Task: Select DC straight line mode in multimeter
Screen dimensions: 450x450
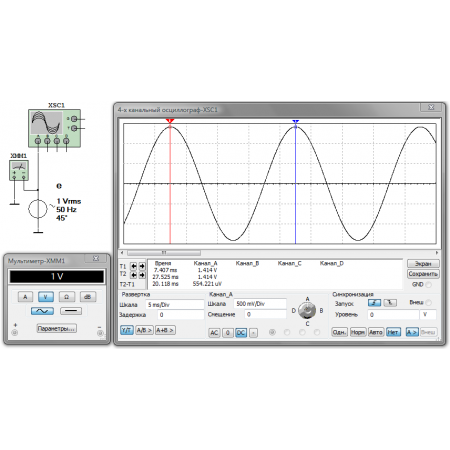Action: point(71,311)
